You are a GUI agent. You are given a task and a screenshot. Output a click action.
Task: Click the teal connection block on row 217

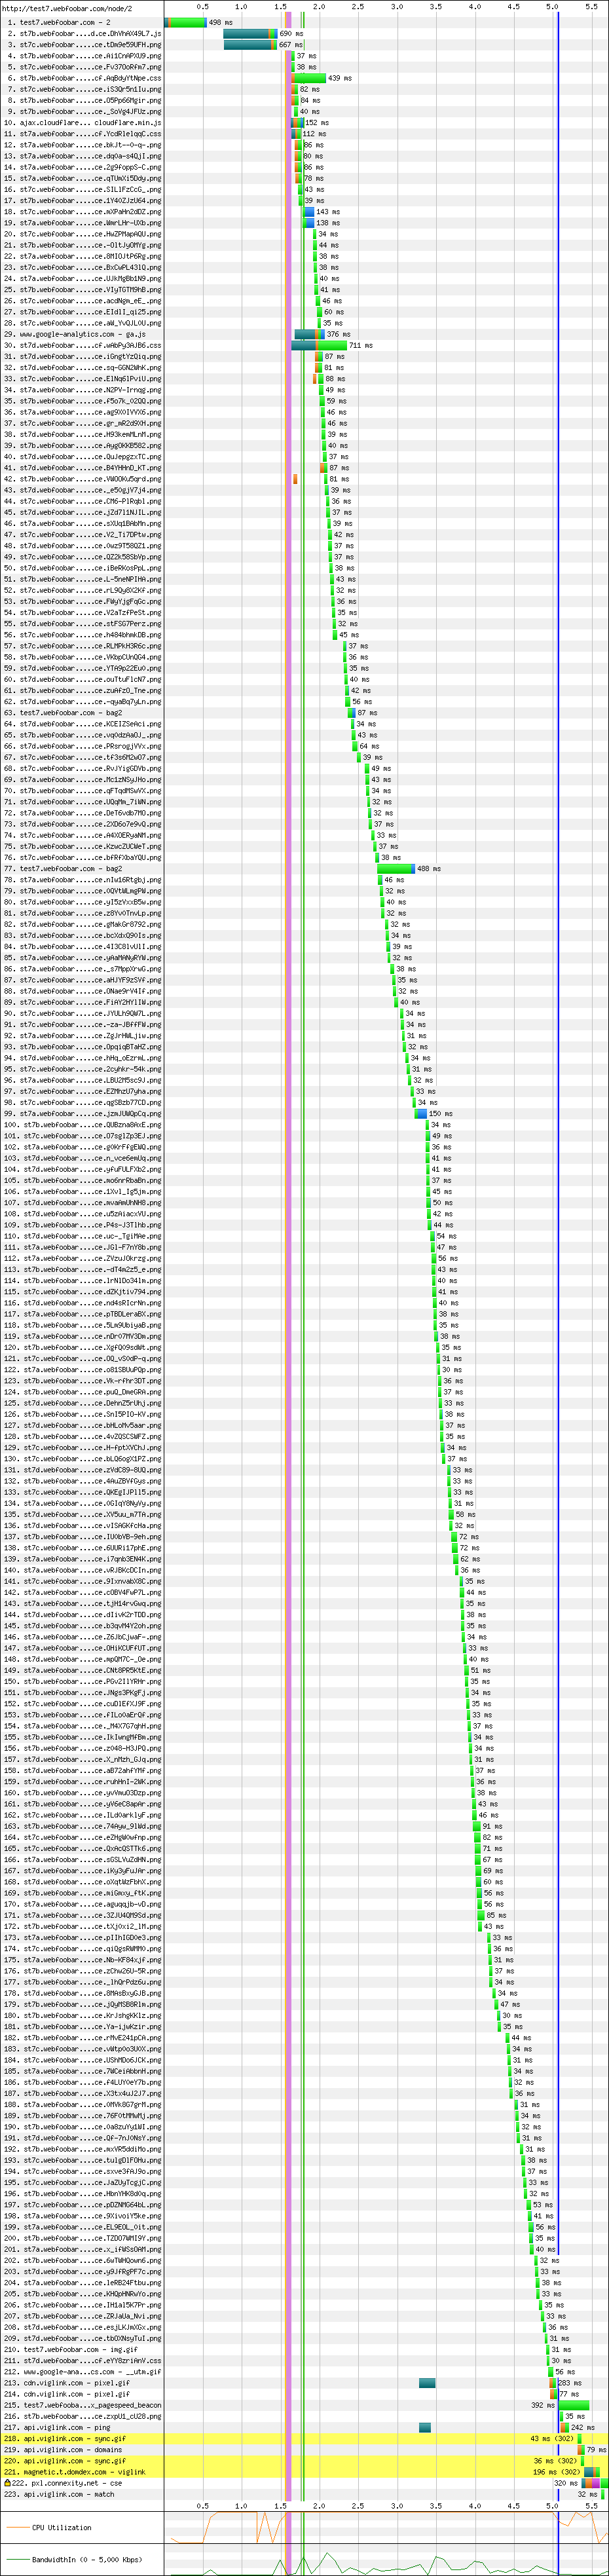[425, 2427]
